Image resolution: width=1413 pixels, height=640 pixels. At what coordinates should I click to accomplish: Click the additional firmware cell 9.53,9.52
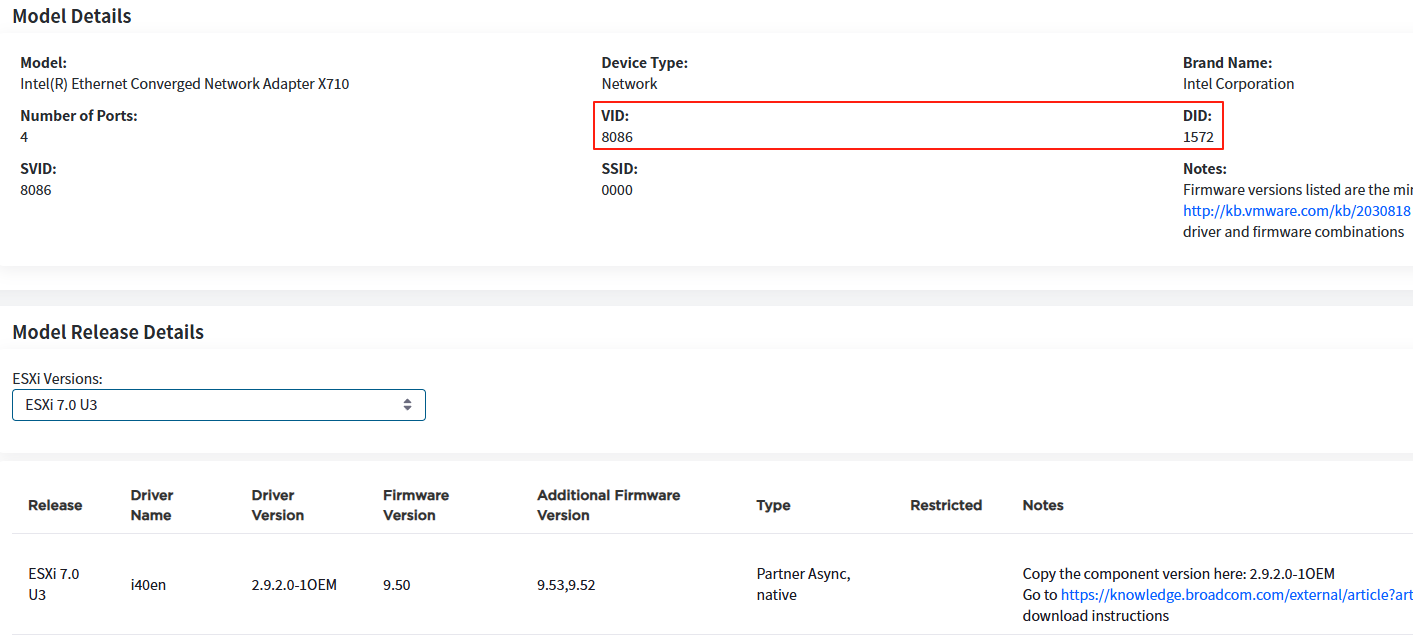(566, 585)
